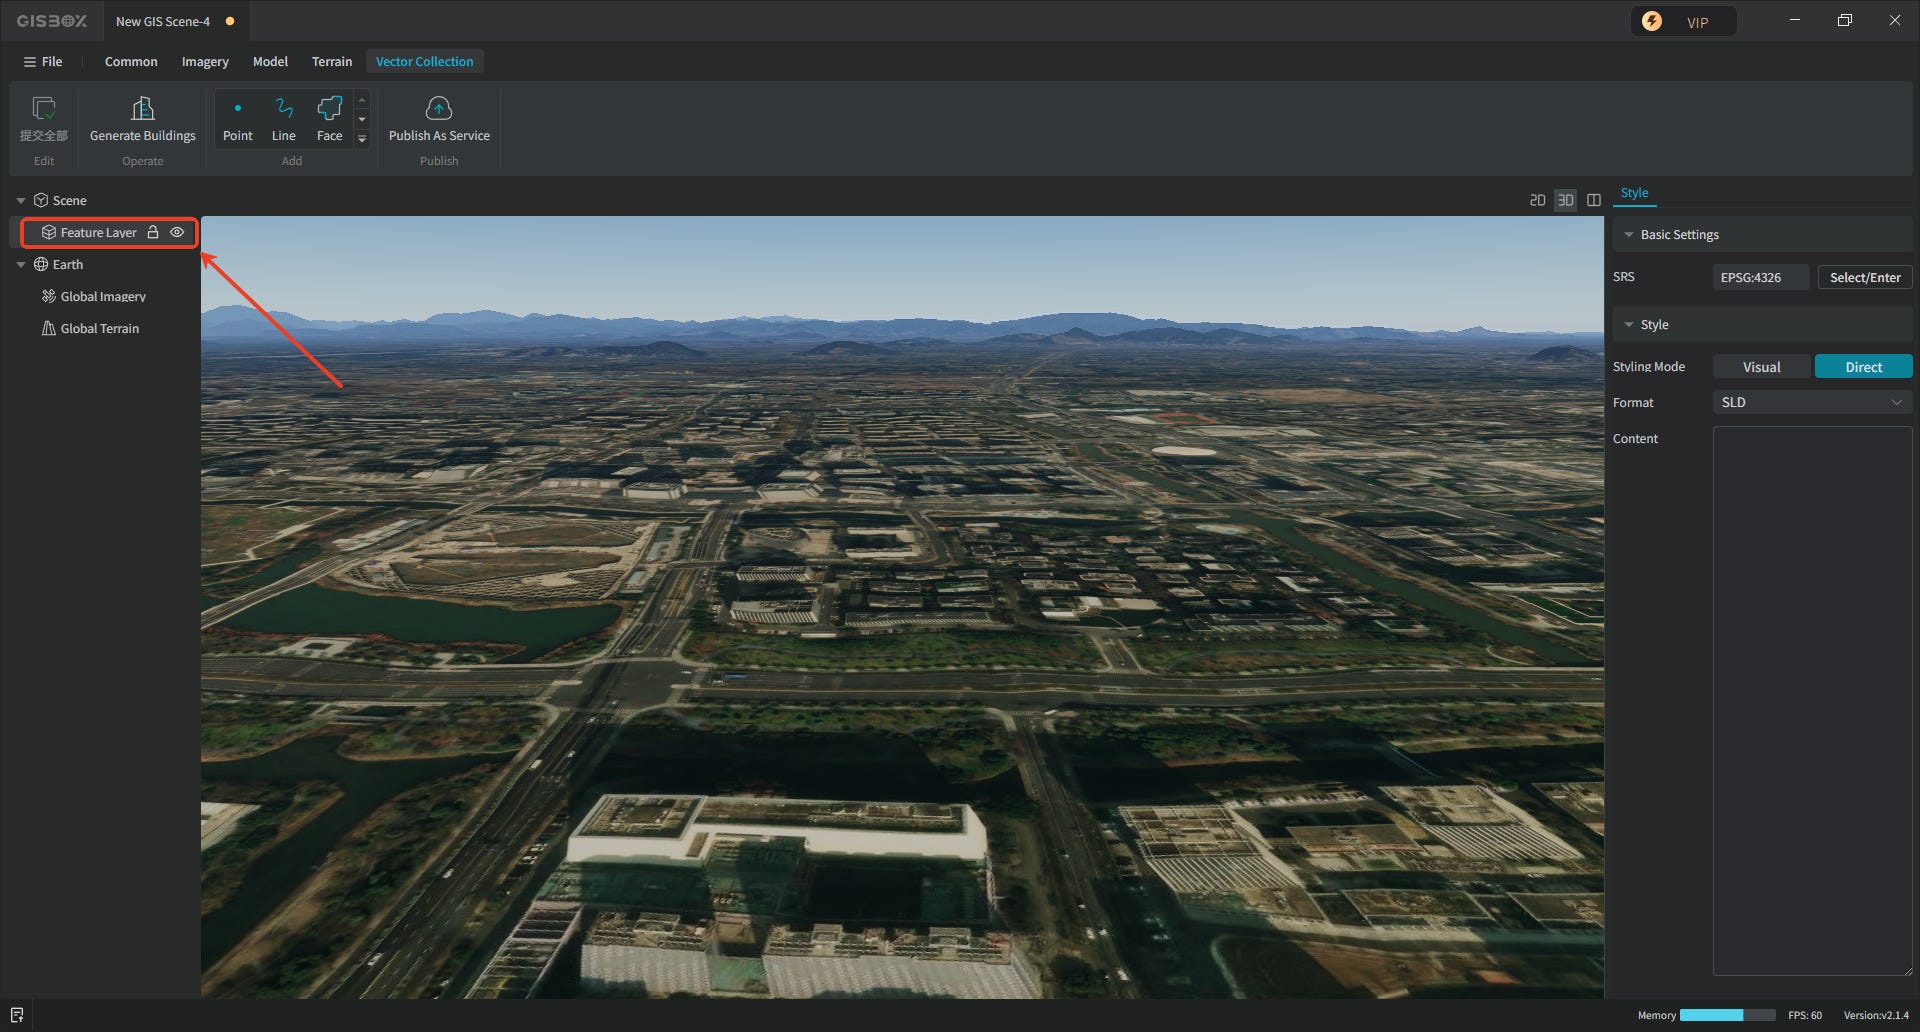1920x1032 pixels.
Task: Click Publish As Service cloud icon
Action: [x=439, y=108]
